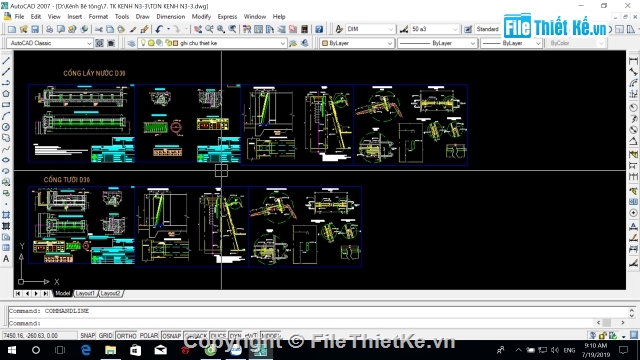The width and height of the screenshot is (640, 360).
Task: Switch to the Layout2 tab
Action: click(110, 293)
